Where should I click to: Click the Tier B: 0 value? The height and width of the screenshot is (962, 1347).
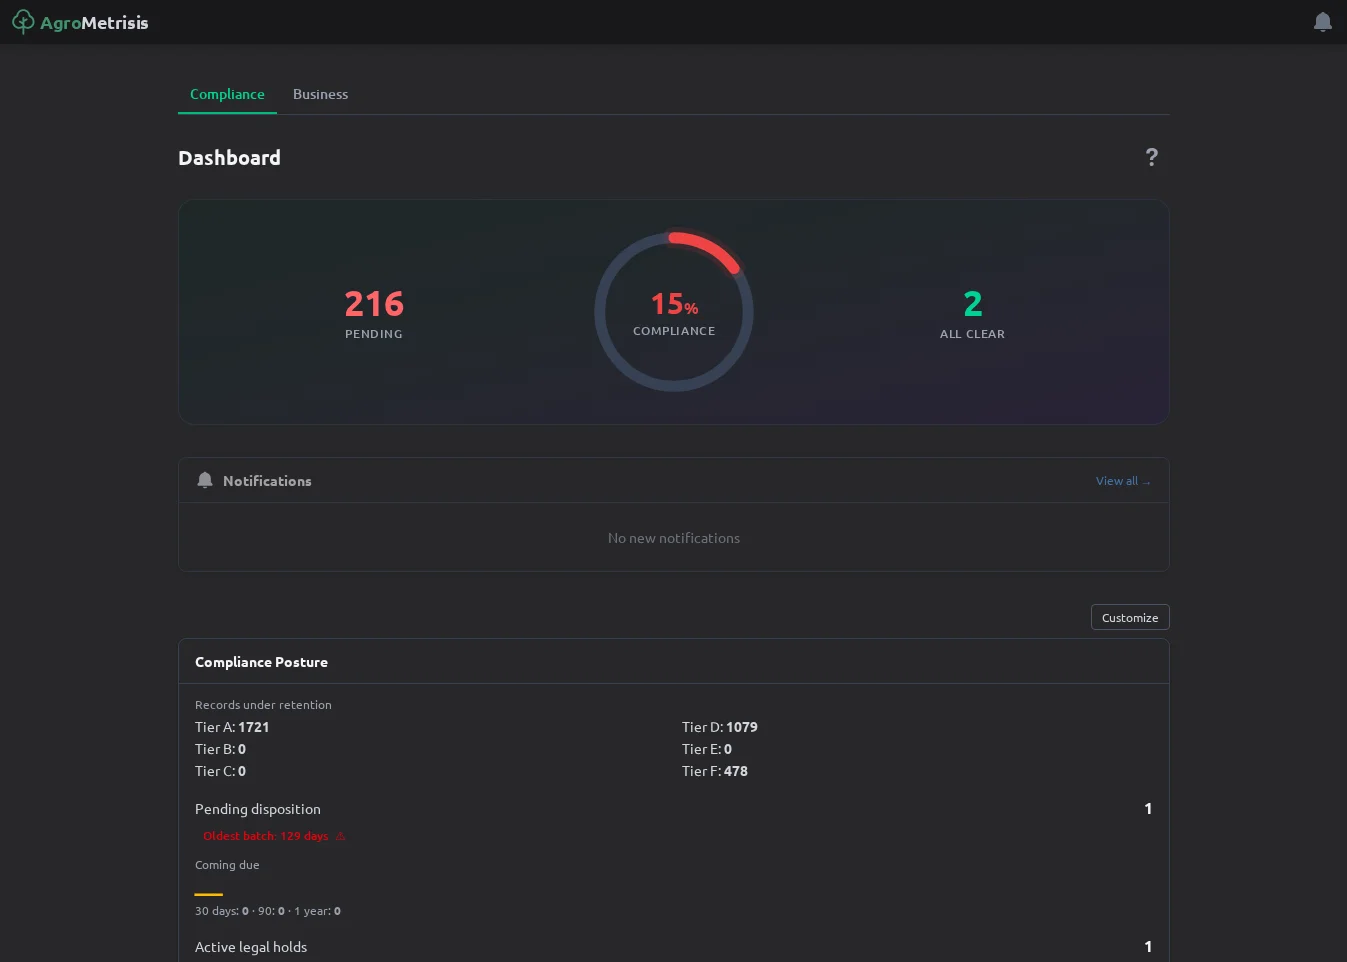(x=220, y=749)
